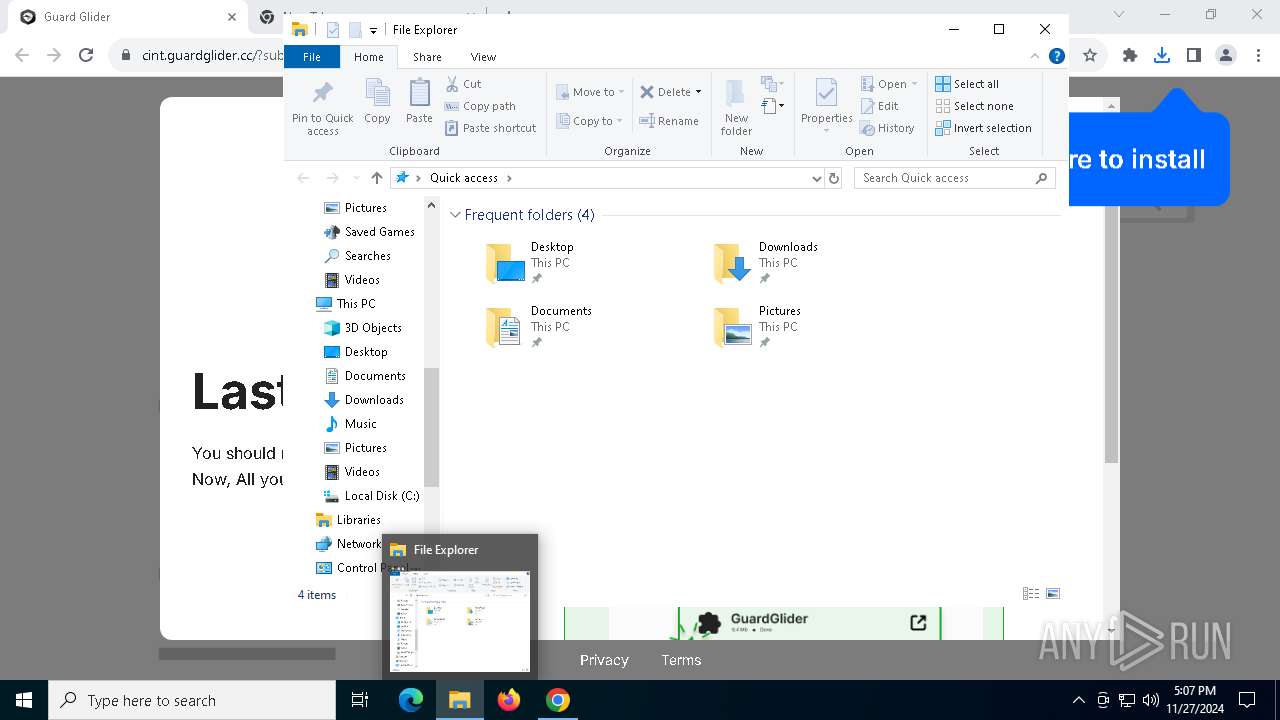This screenshot has width=1280, height=720.
Task: Open Firefox from taskbar
Action: [509, 700]
